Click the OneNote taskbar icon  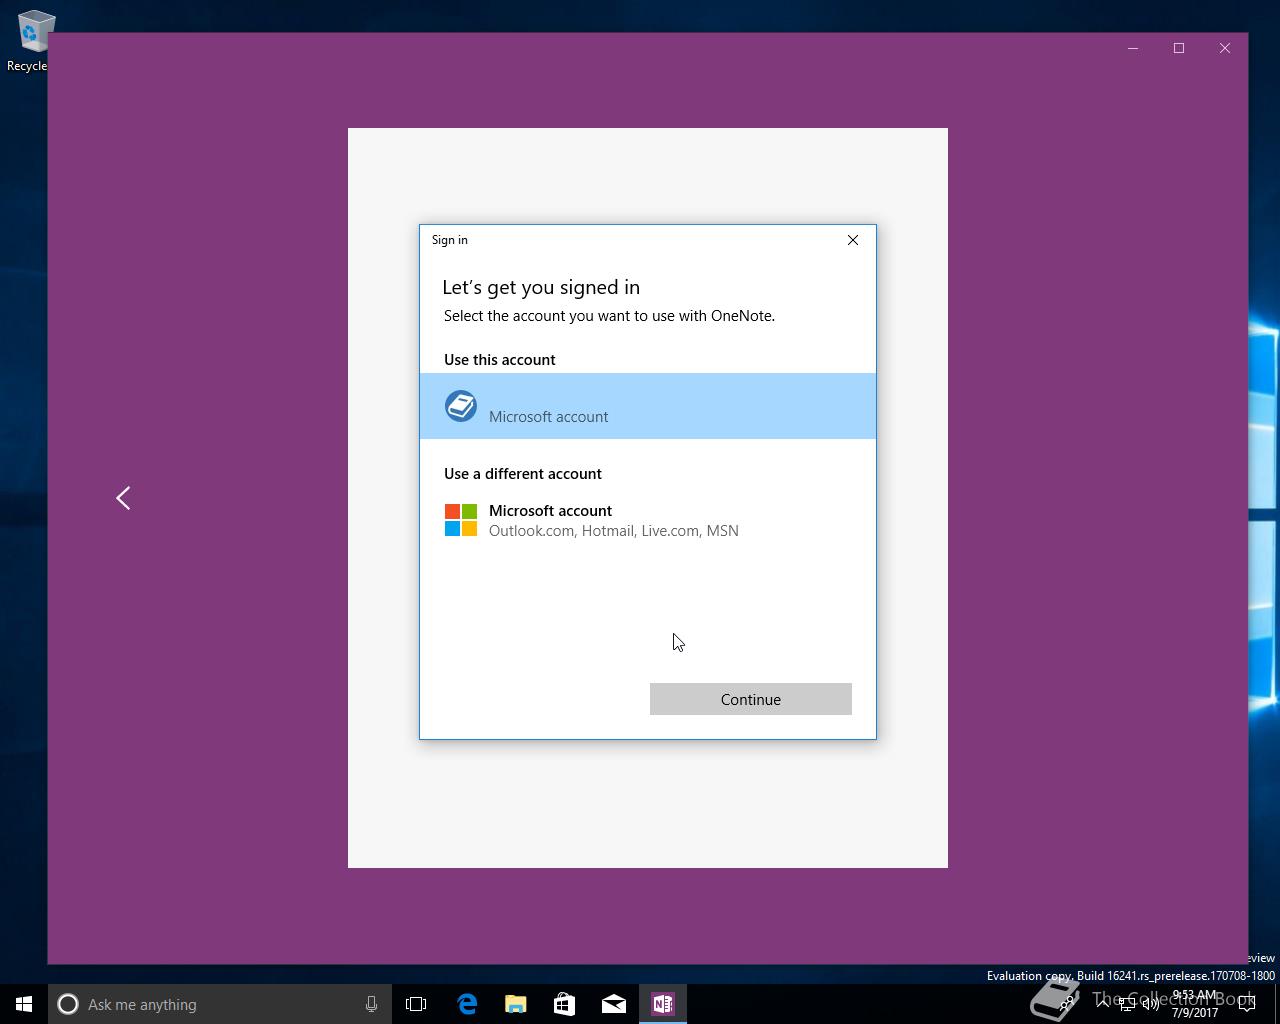click(x=663, y=1004)
